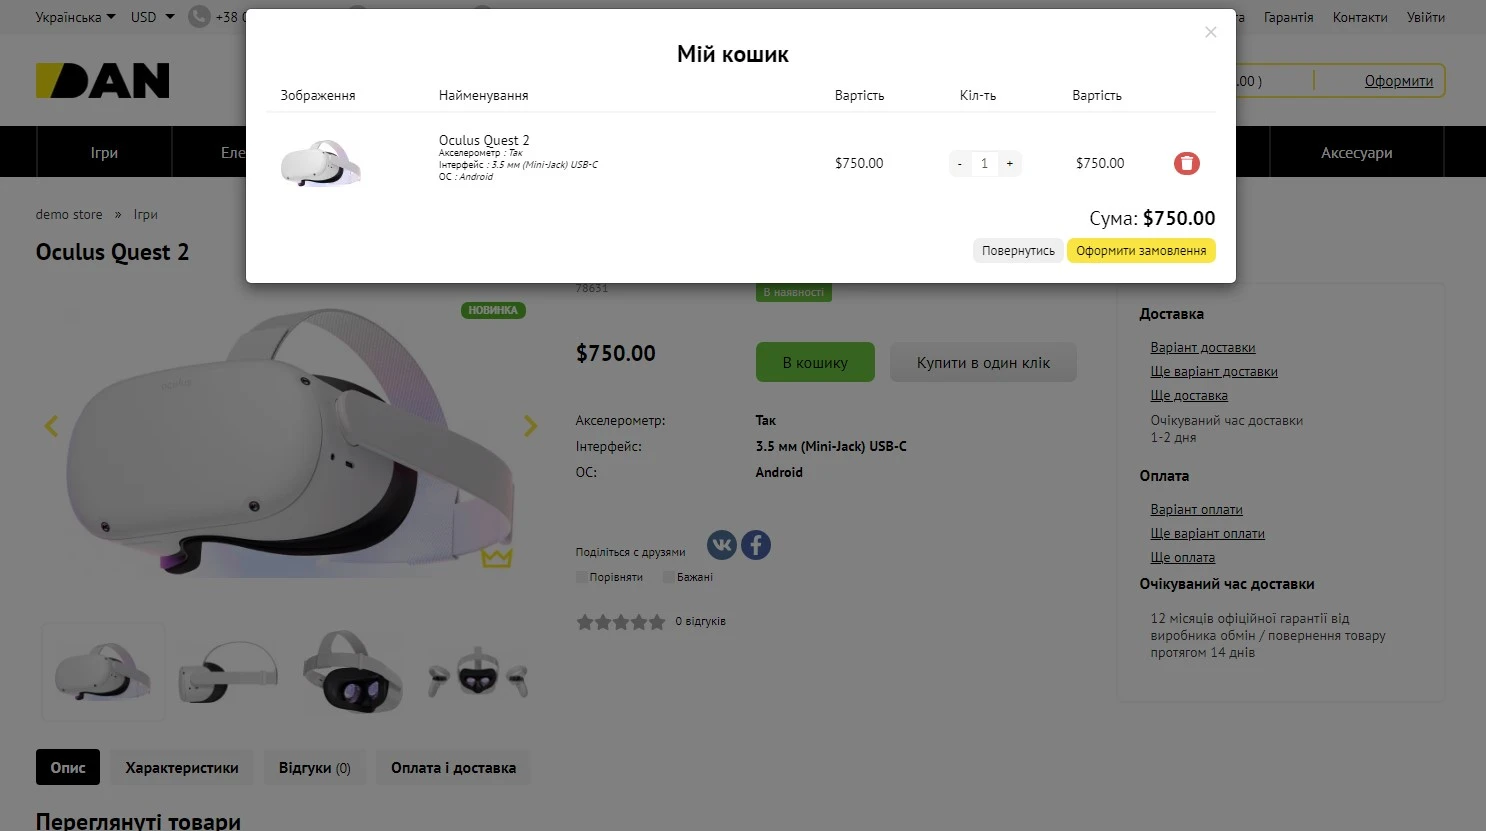Screen dimensions: 1486x831
Task: Click the Facebook share icon
Action: (x=756, y=545)
